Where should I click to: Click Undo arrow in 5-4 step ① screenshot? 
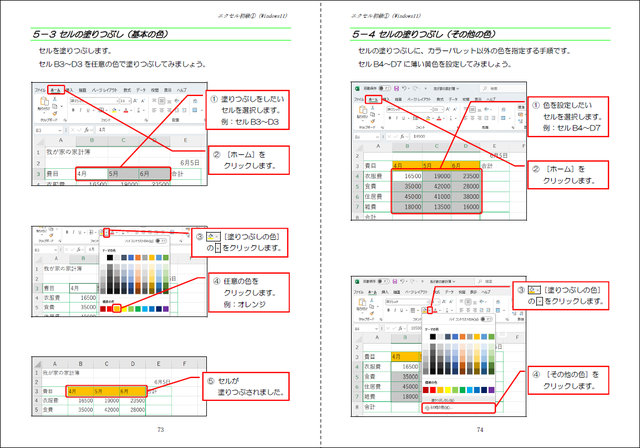tap(404, 89)
